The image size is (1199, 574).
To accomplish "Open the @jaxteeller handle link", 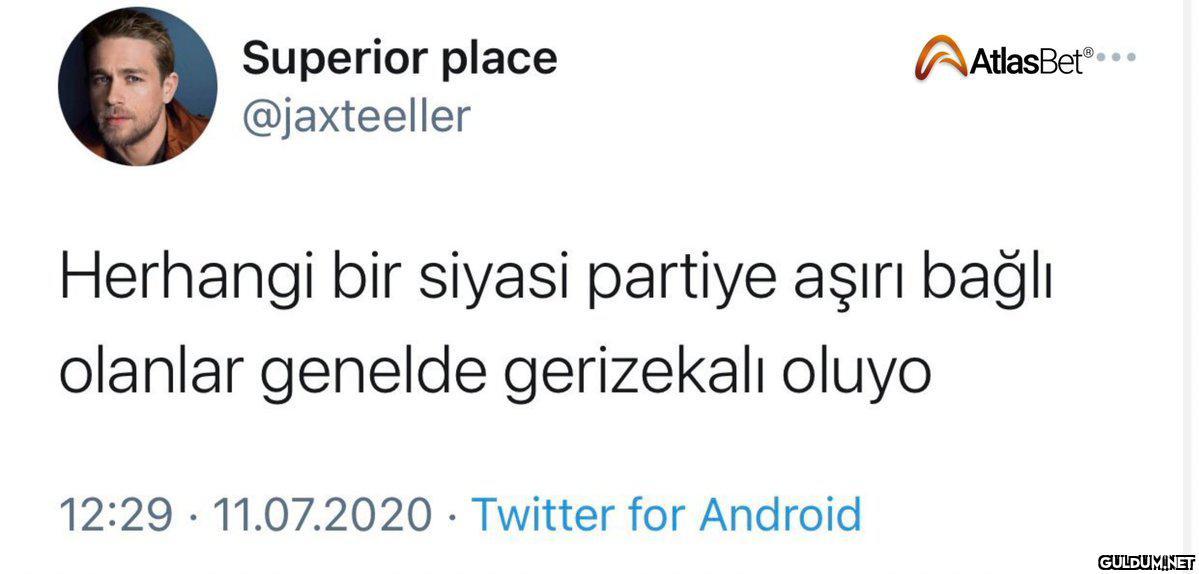I will point(356,117).
